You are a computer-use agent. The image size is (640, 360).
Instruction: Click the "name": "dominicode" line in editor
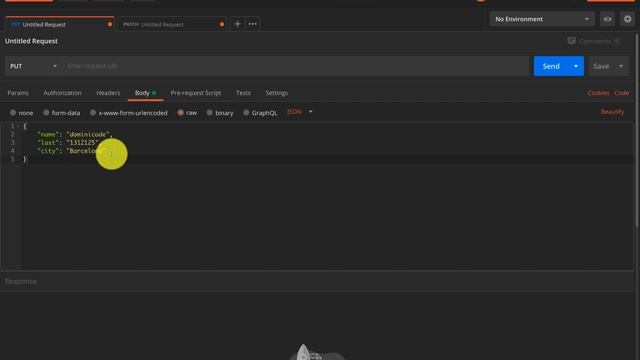pyautogui.click(x=75, y=134)
